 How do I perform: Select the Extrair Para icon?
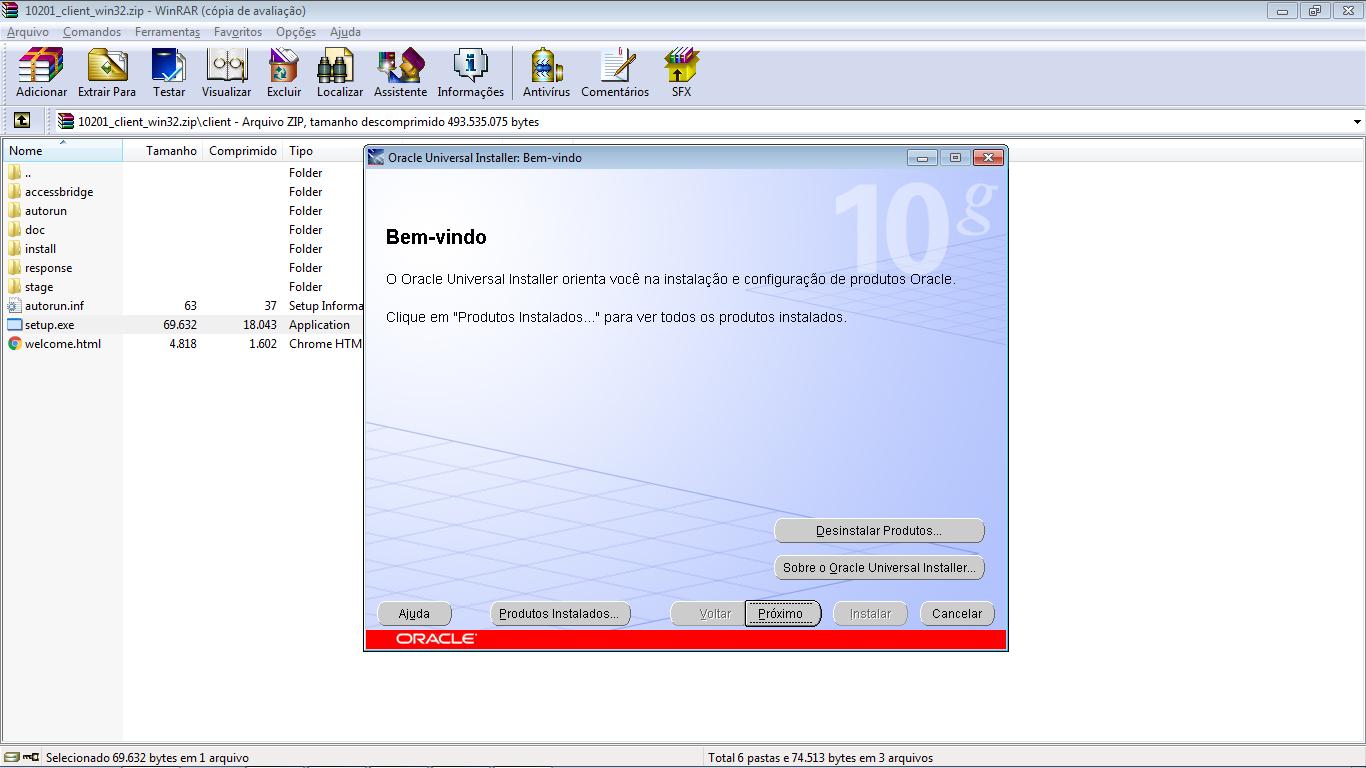click(106, 72)
